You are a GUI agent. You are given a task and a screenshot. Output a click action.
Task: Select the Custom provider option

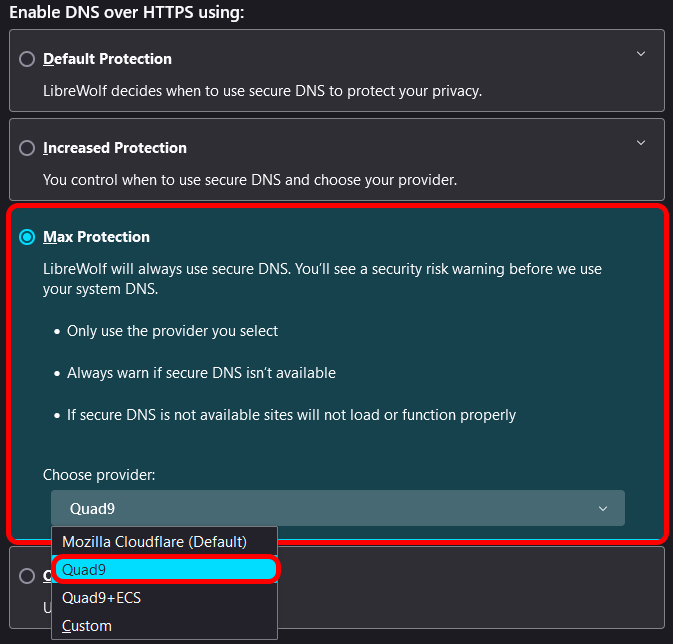coord(87,626)
